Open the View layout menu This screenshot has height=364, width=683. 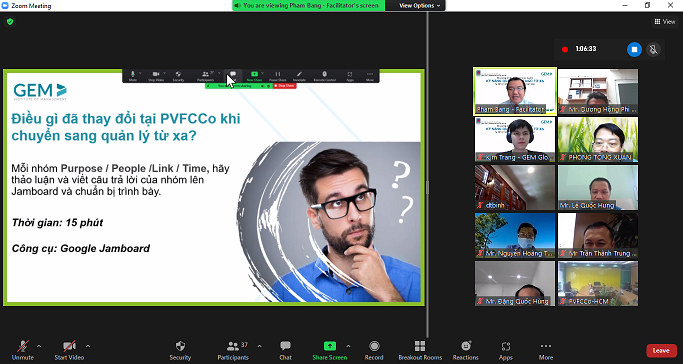pos(665,21)
